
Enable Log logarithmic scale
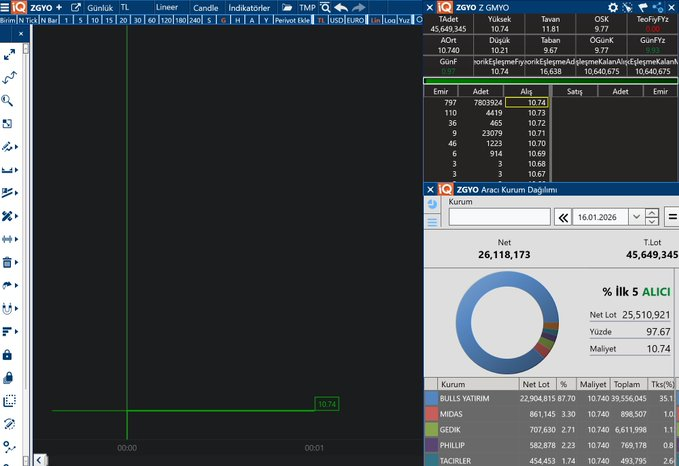(x=390, y=20)
